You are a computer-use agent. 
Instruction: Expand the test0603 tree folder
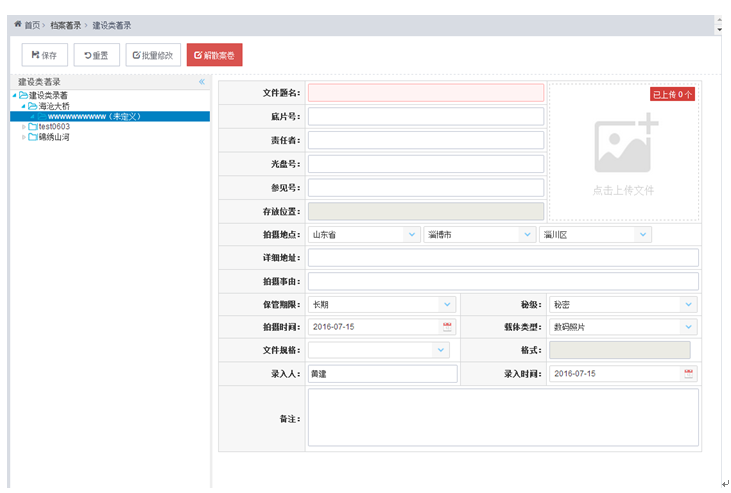click(24, 126)
